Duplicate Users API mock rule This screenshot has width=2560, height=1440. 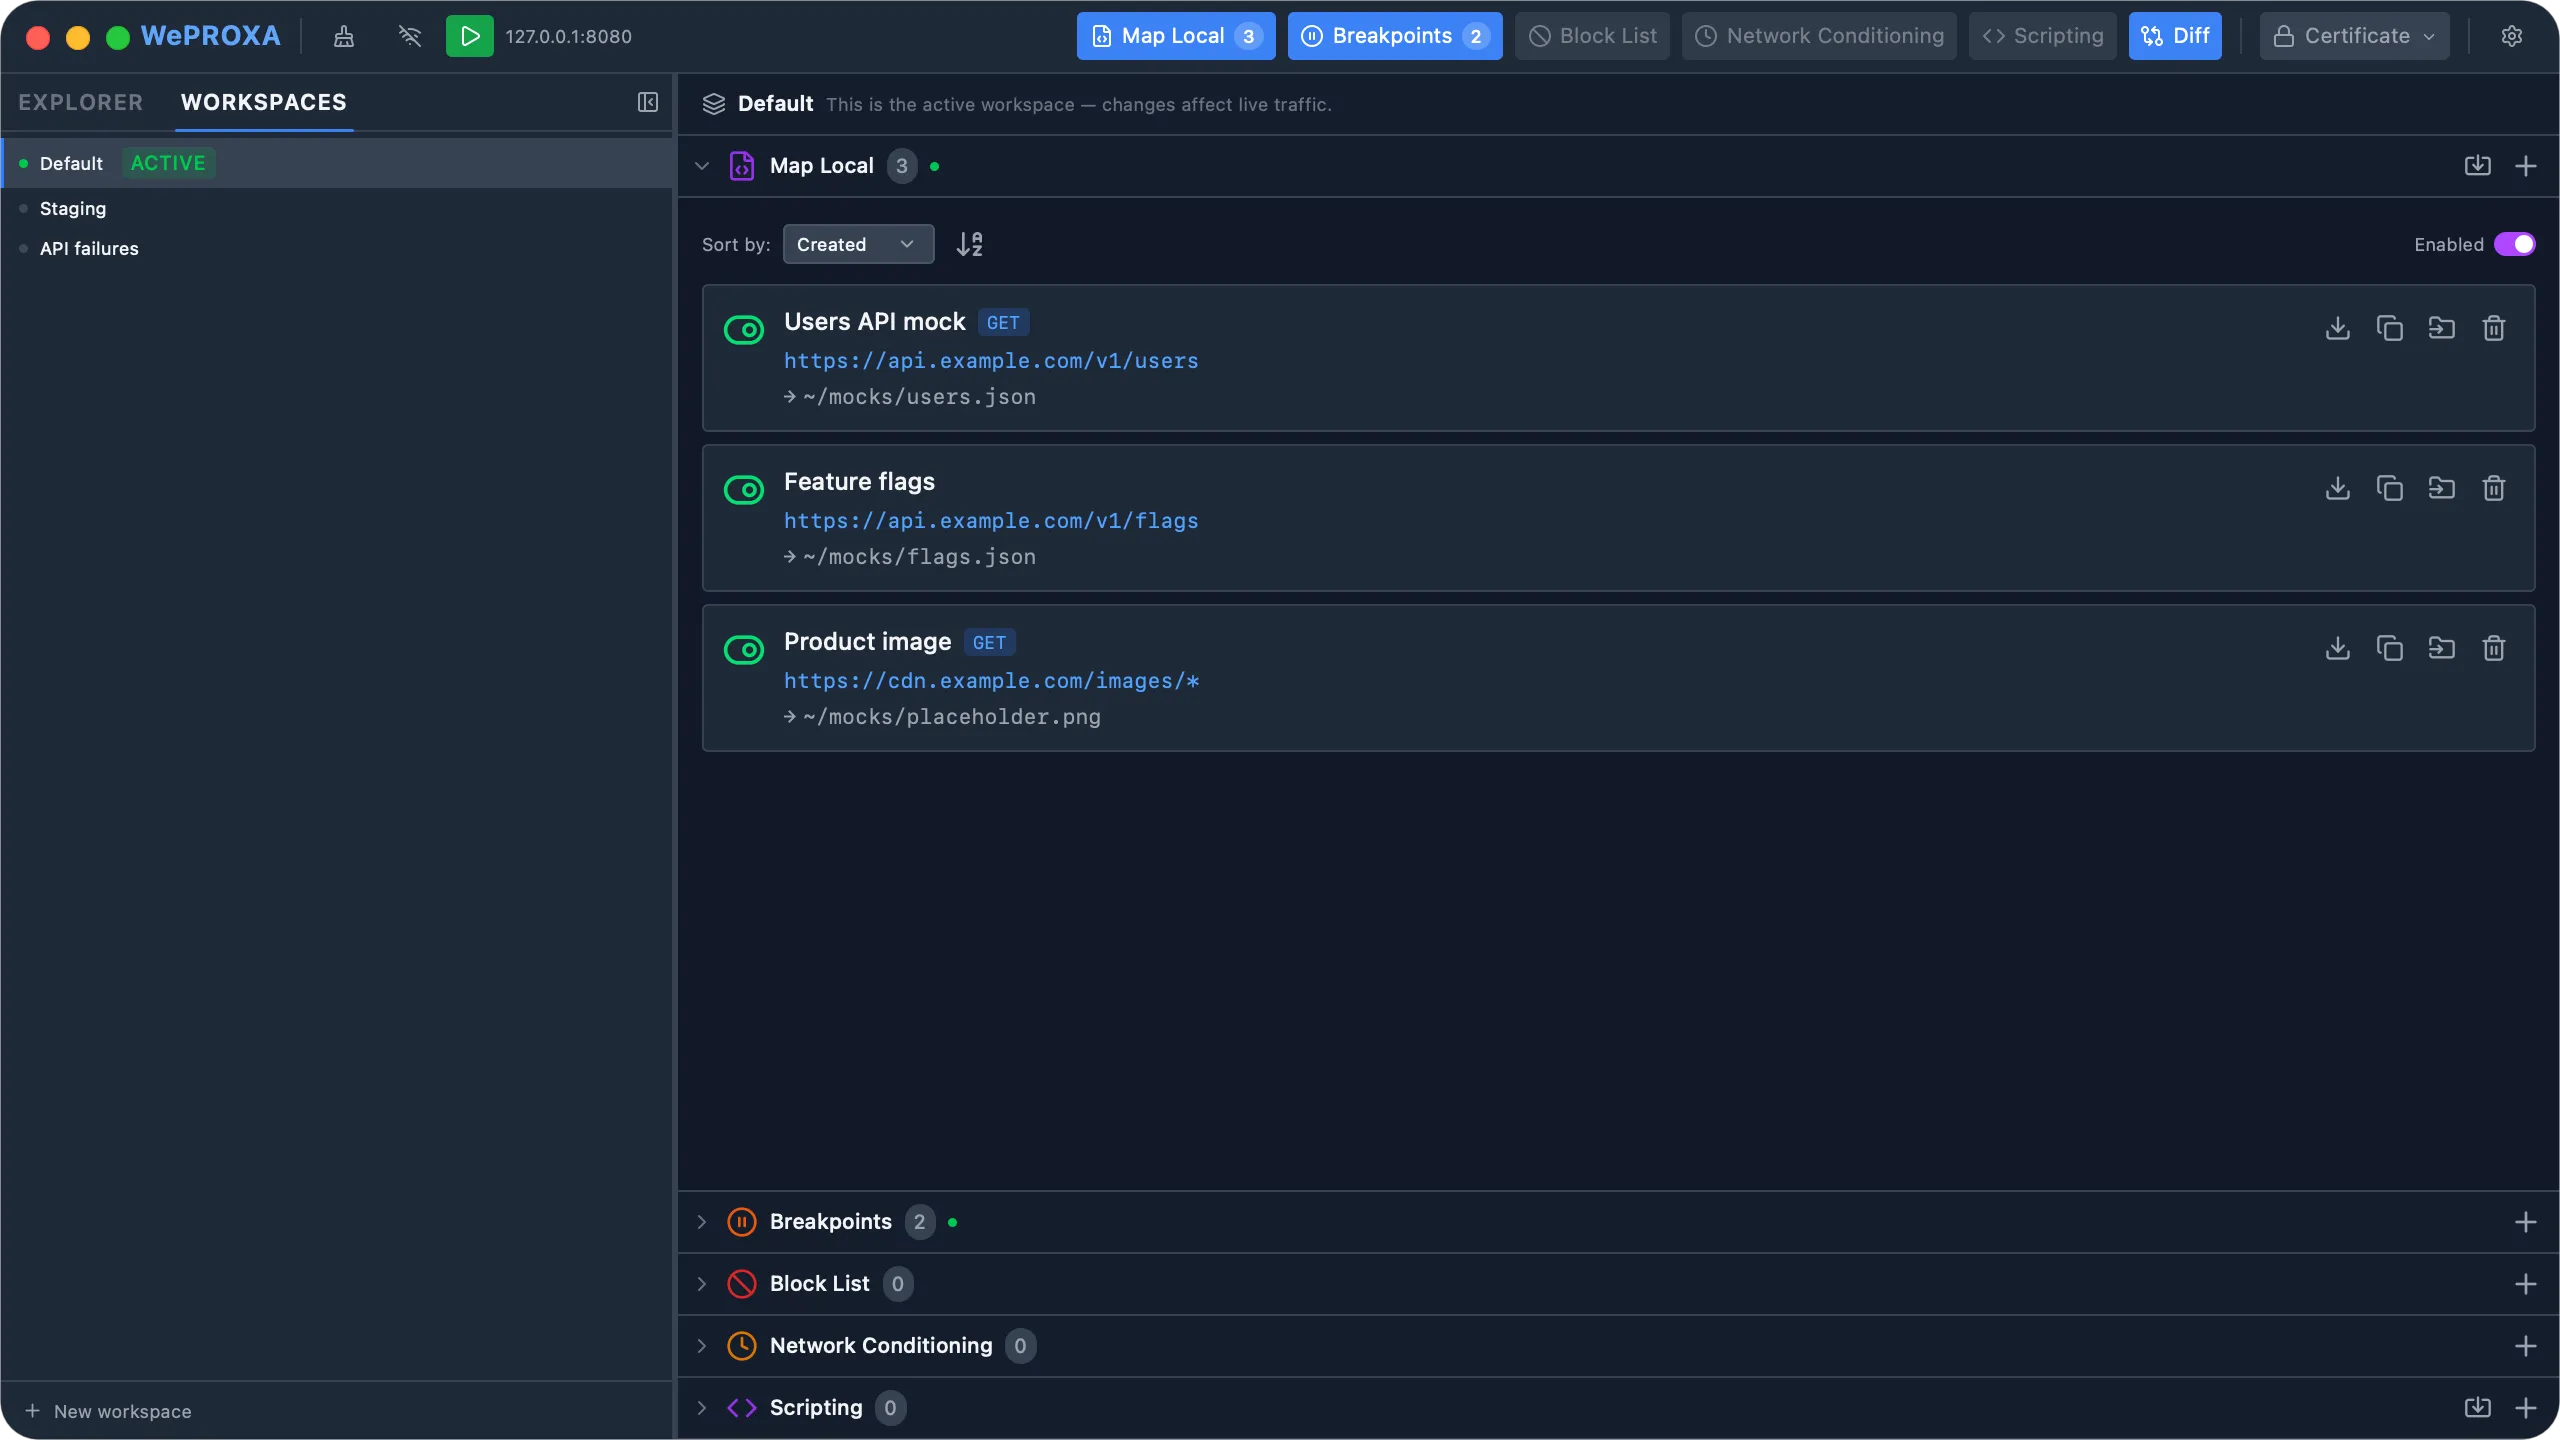[x=2389, y=328]
